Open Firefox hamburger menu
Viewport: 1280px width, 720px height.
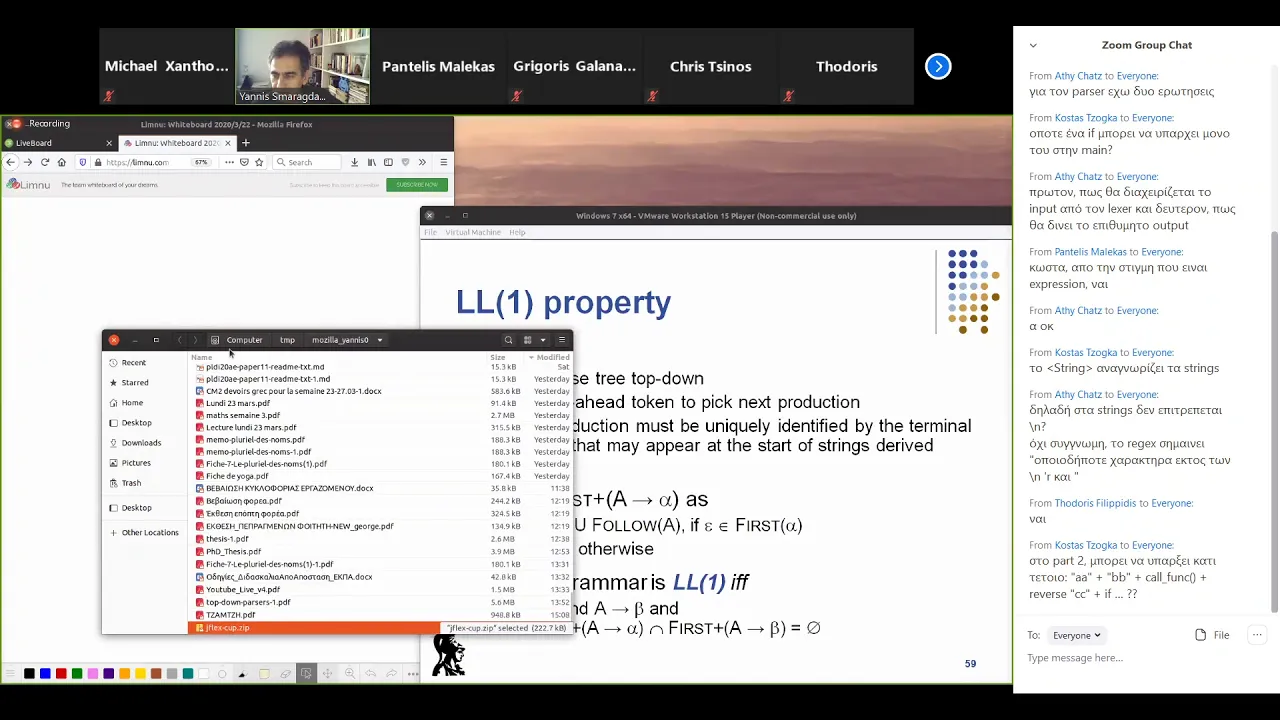point(443,162)
